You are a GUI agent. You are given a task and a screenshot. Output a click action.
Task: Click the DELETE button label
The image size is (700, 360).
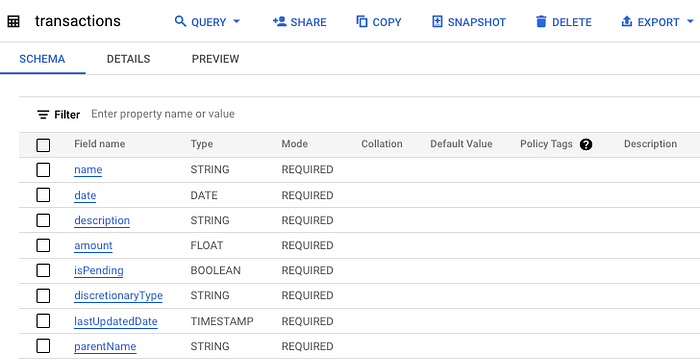point(572,22)
